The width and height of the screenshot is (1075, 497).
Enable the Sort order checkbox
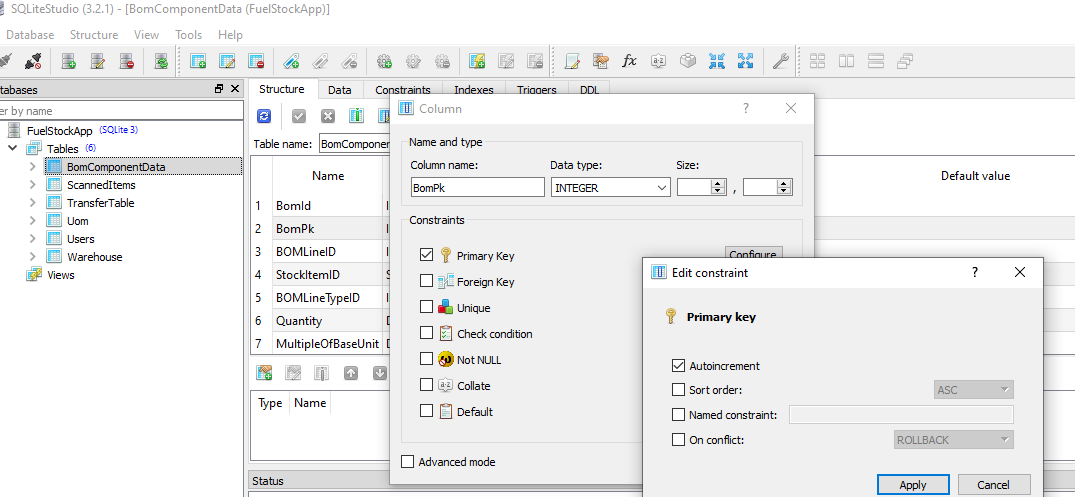pyautogui.click(x=678, y=390)
